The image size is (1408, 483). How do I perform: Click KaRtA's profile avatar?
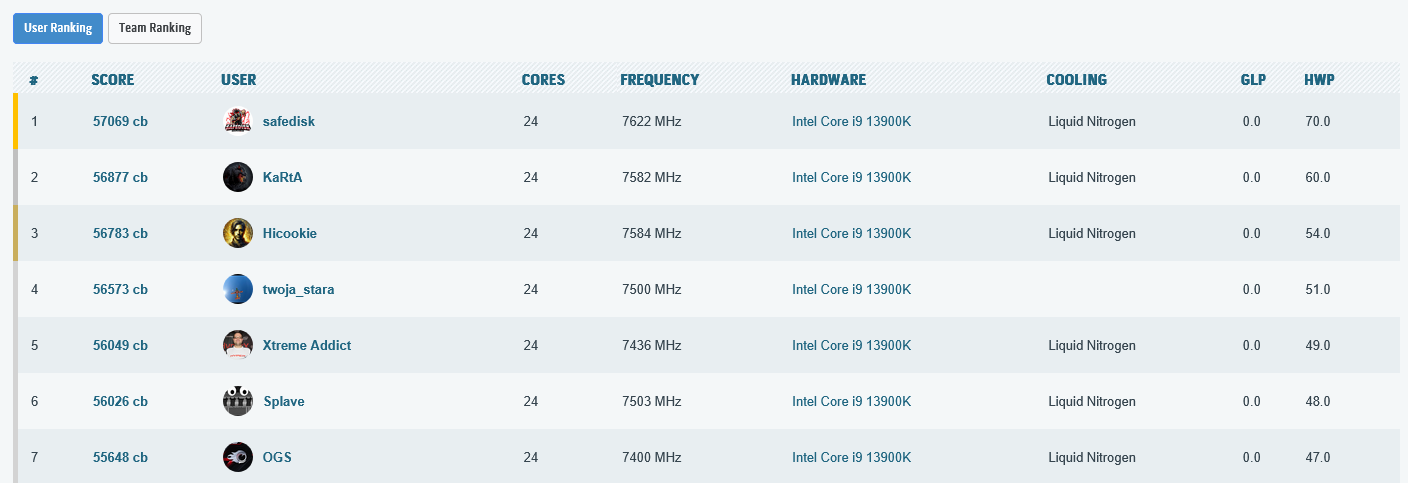238,177
